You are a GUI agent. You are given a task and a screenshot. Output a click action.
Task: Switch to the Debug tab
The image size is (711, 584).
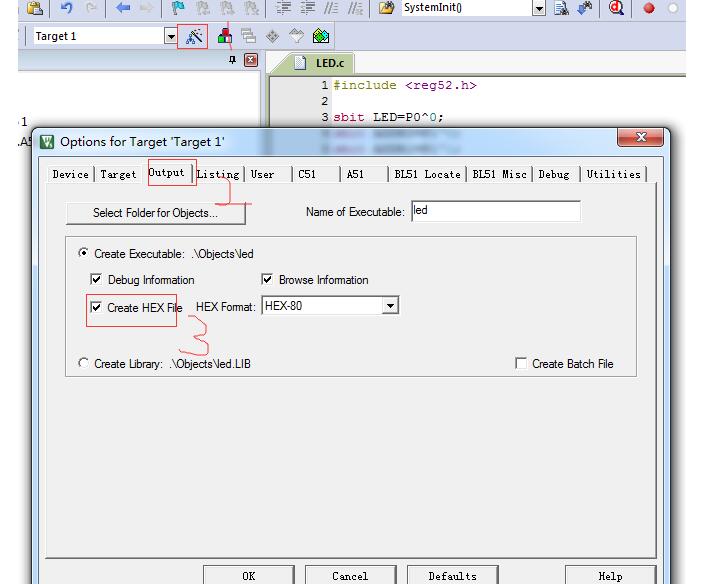[x=554, y=175]
